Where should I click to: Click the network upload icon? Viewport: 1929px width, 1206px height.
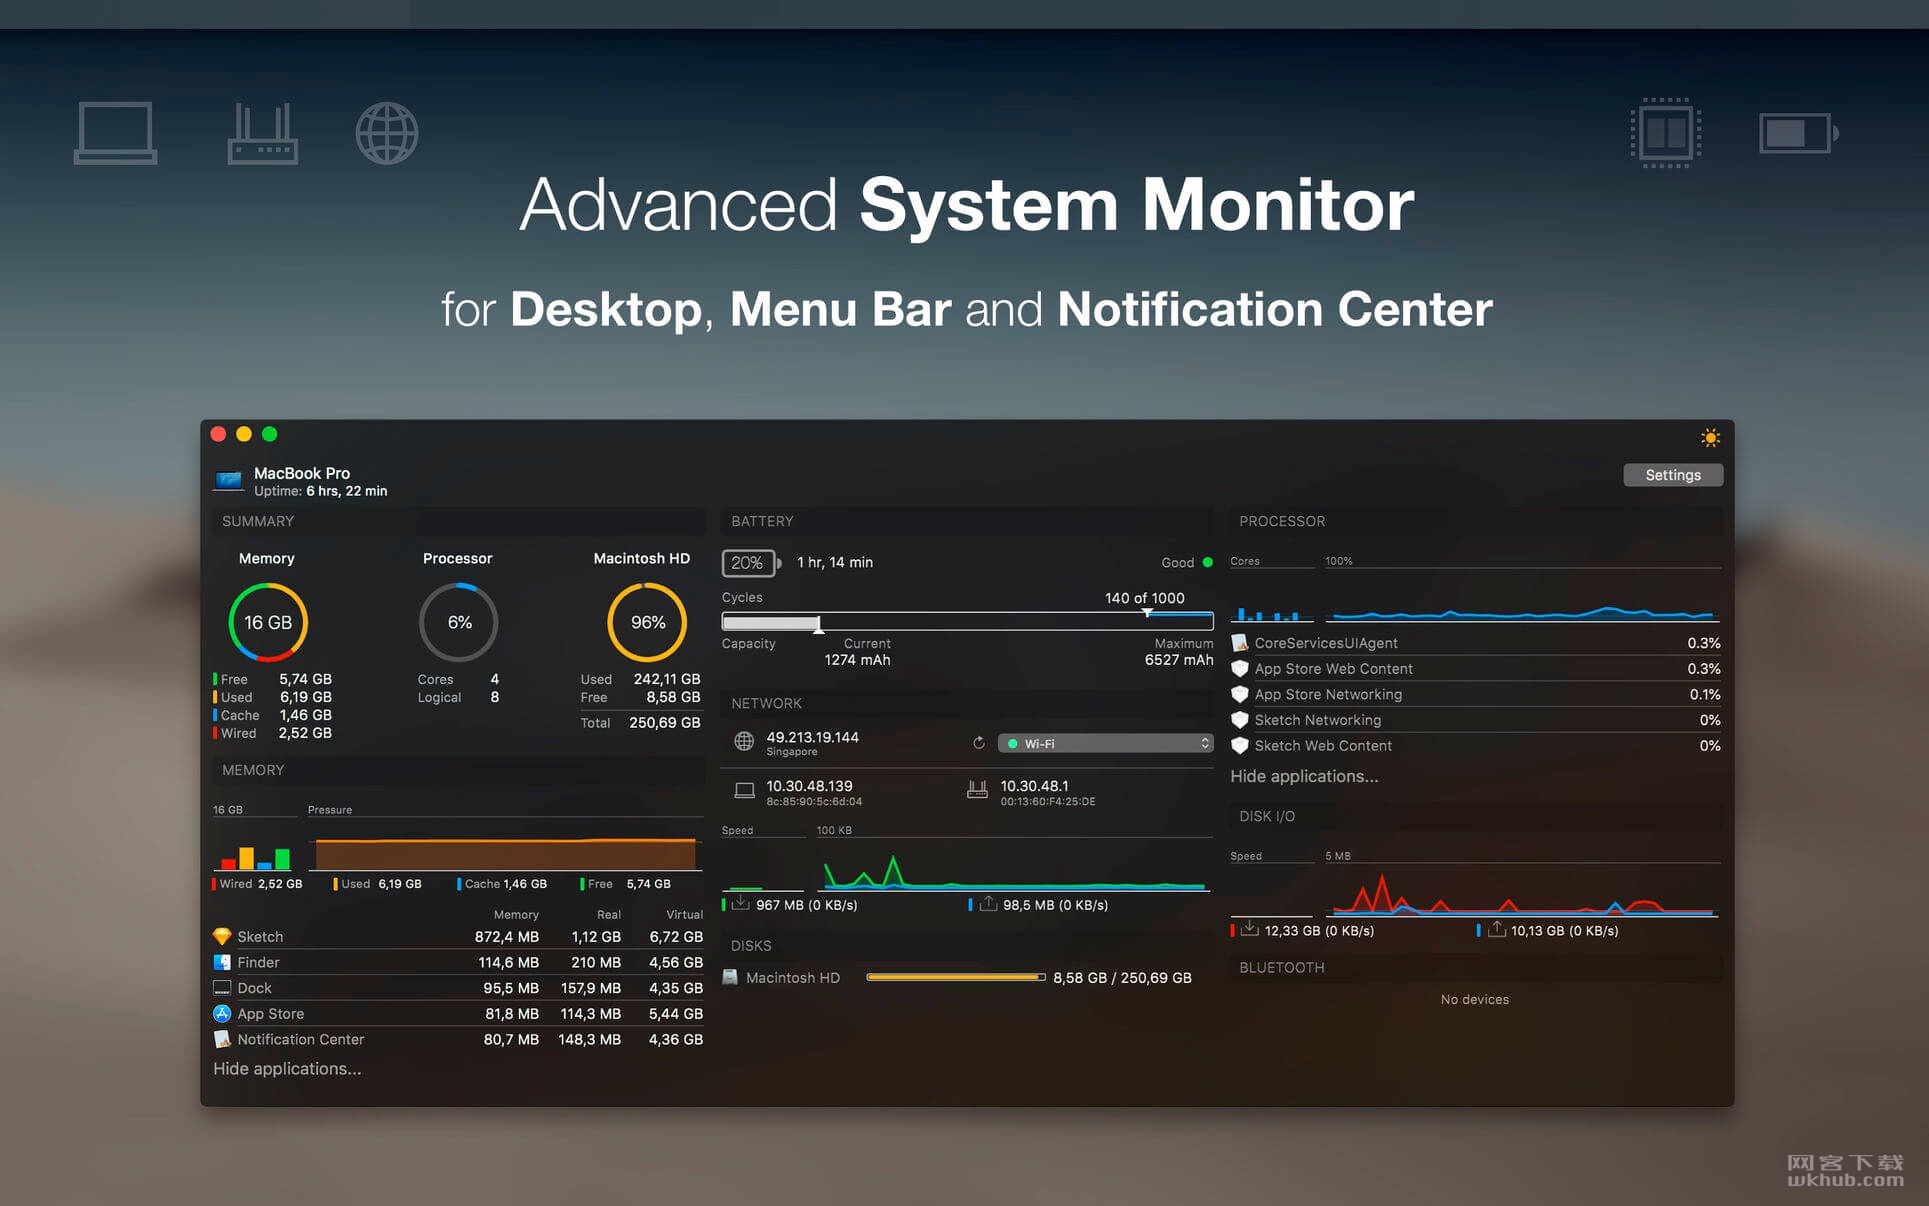[x=988, y=904]
